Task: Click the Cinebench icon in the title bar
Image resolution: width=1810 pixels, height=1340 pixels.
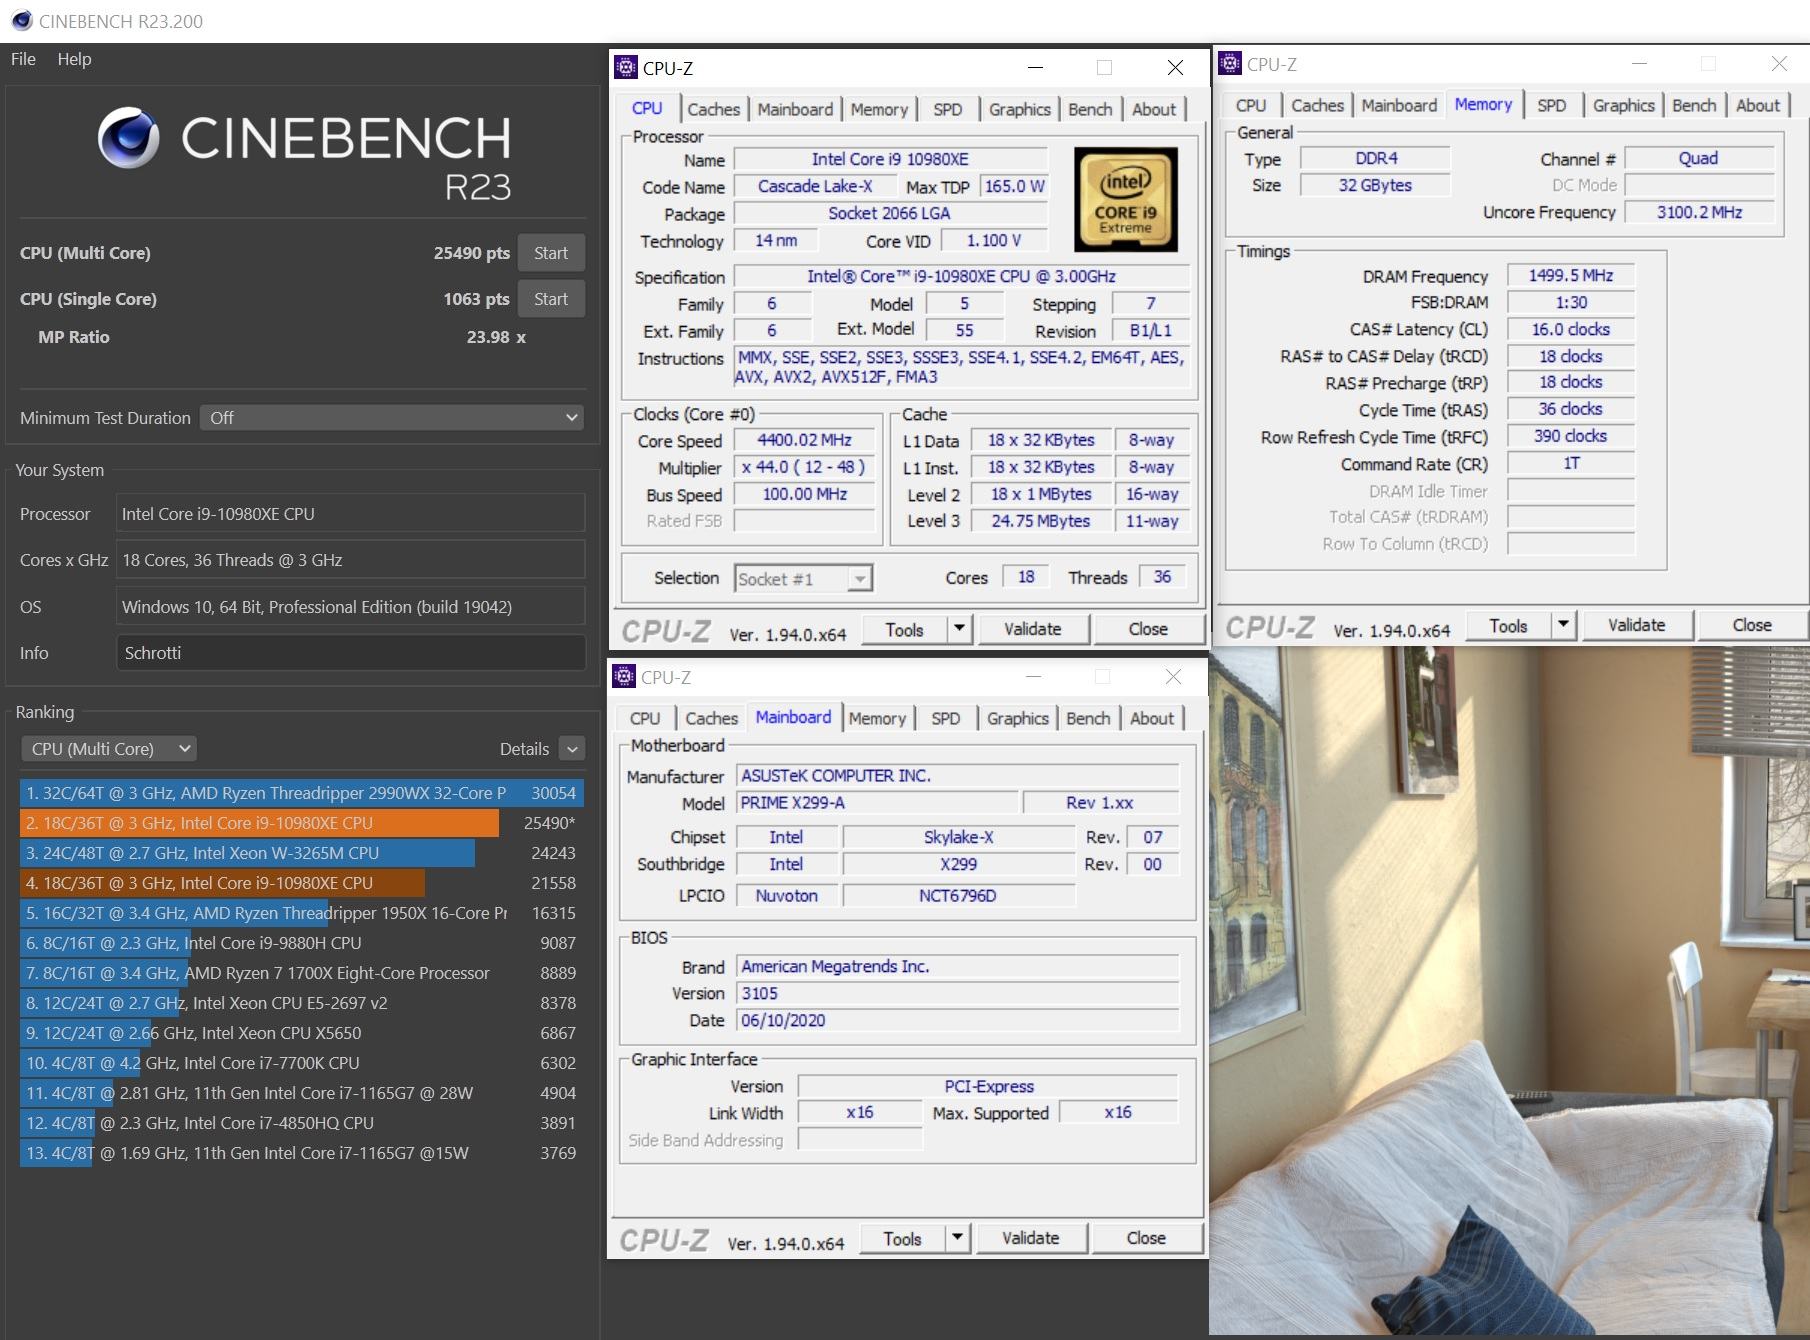Action: coord(21,21)
